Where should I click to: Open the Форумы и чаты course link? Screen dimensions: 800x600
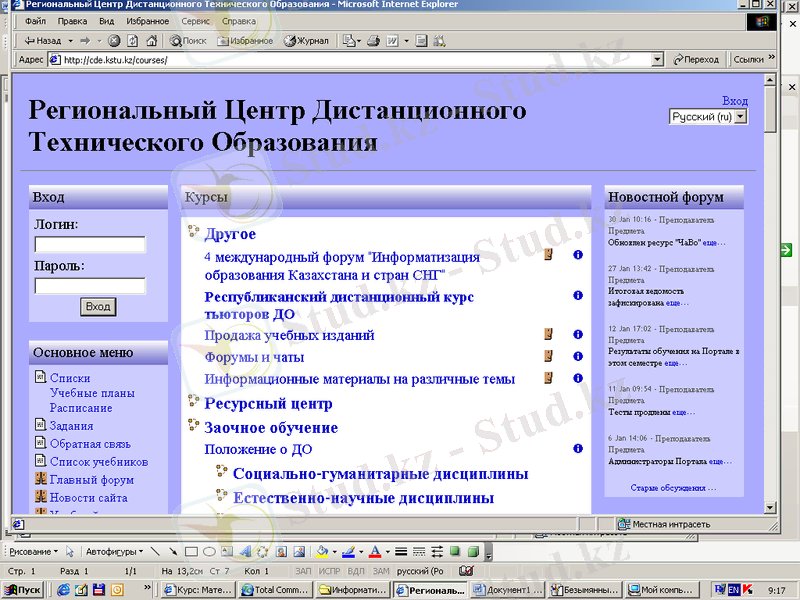(x=254, y=357)
